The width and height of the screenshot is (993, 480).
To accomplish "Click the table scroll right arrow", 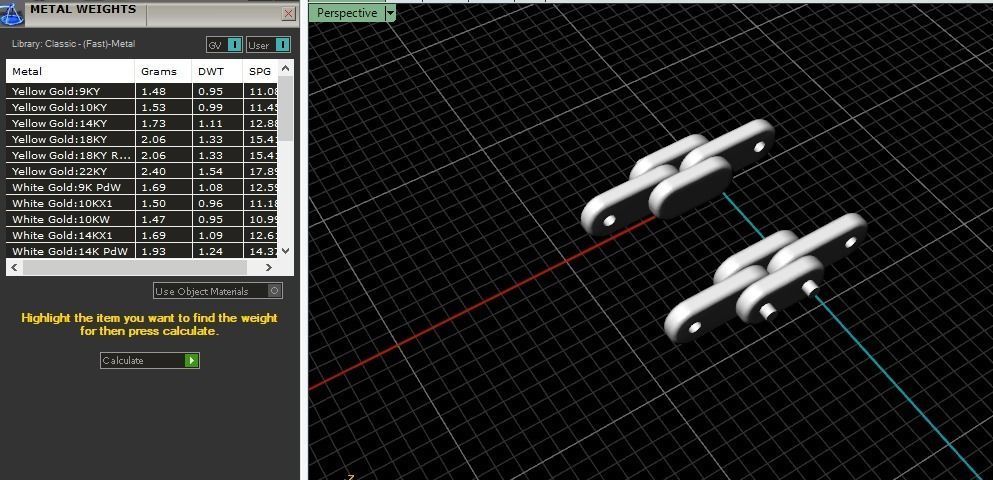I will coord(269,268).
